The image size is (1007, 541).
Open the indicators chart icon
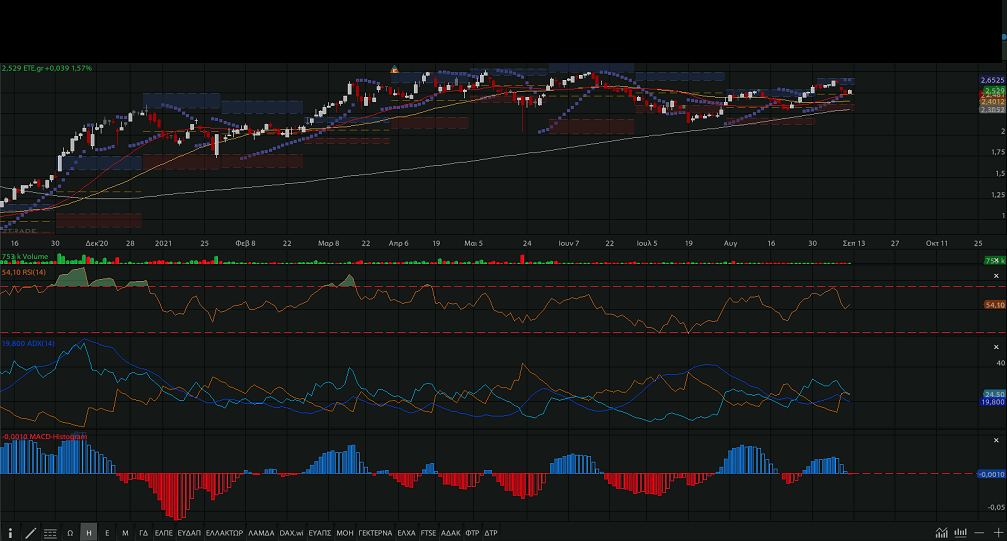[941, 533]
